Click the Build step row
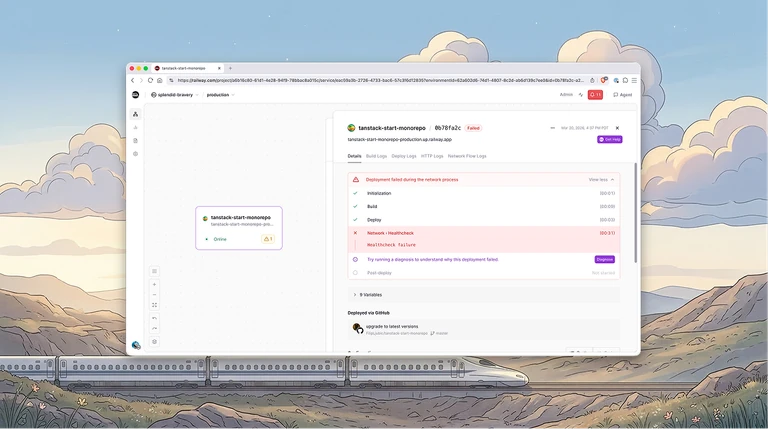Viewport: 768px width, 429px height. coord(483,207)
